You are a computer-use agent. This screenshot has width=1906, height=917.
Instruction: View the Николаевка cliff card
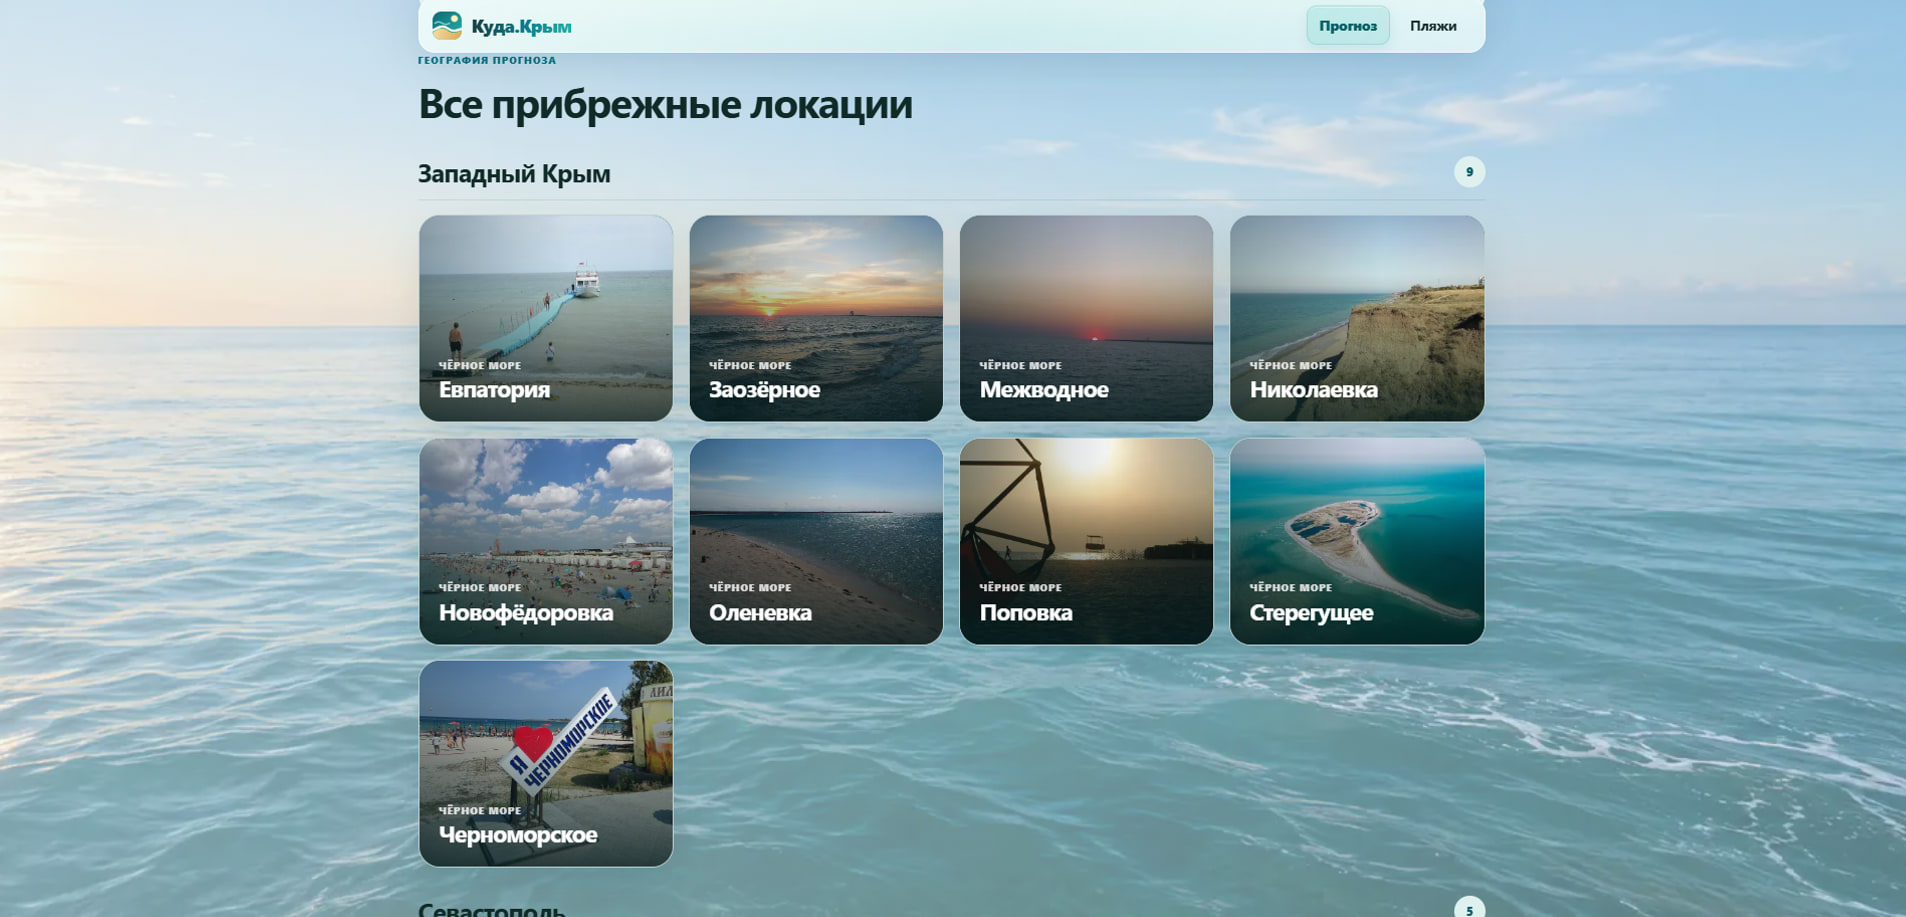coord(1357,318)
